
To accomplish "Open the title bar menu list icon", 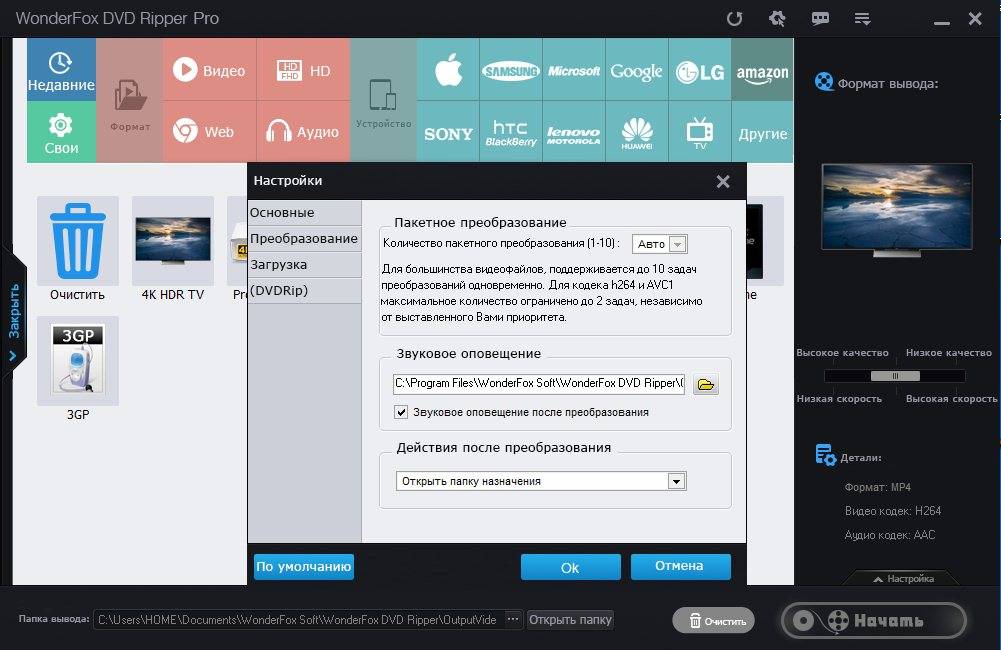I will click(862, 19).
